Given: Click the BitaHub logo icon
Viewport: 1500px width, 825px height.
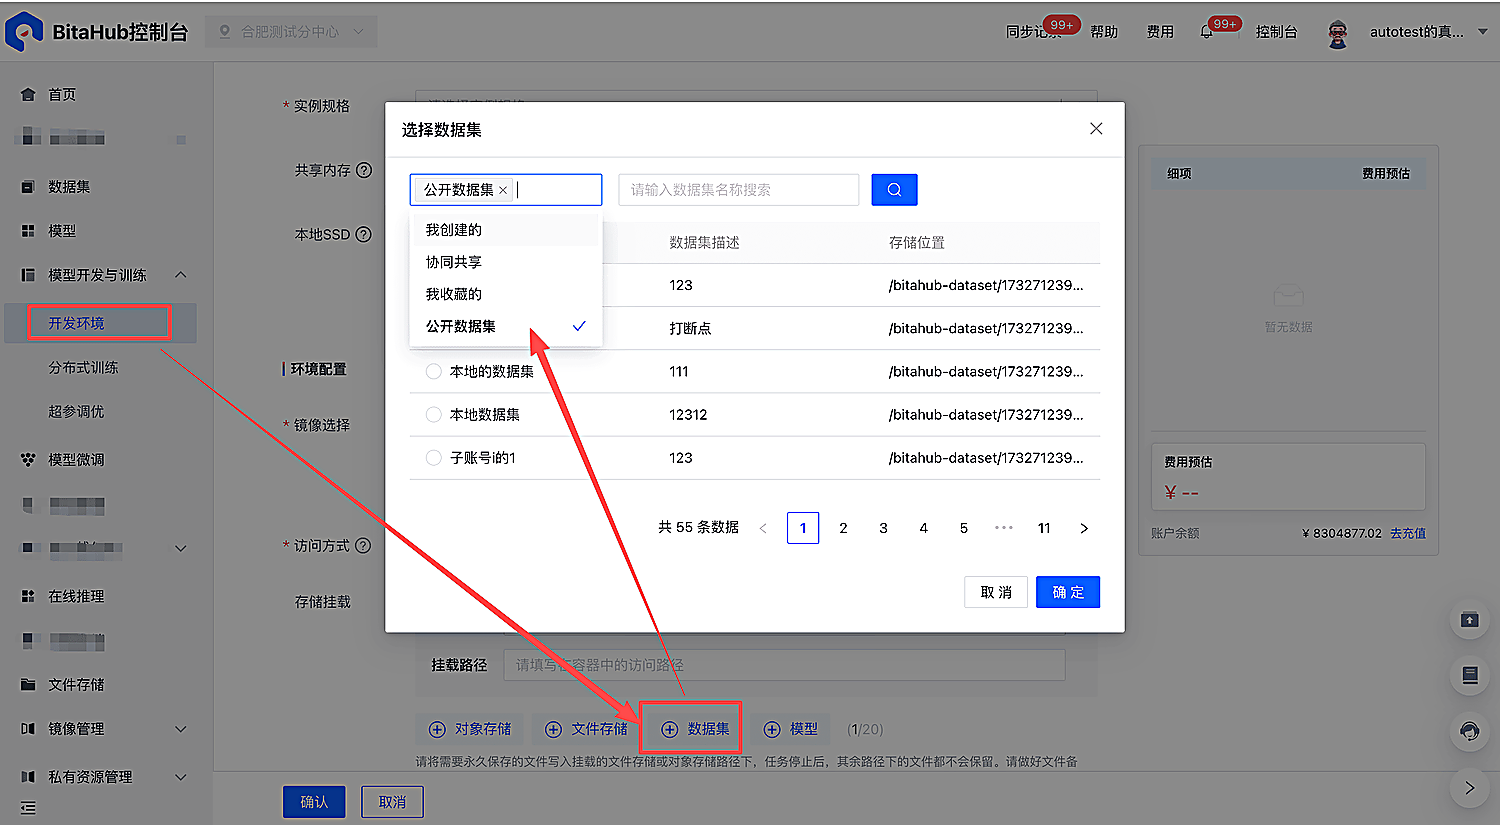Looking at the screenshot, I should [23, 32].
